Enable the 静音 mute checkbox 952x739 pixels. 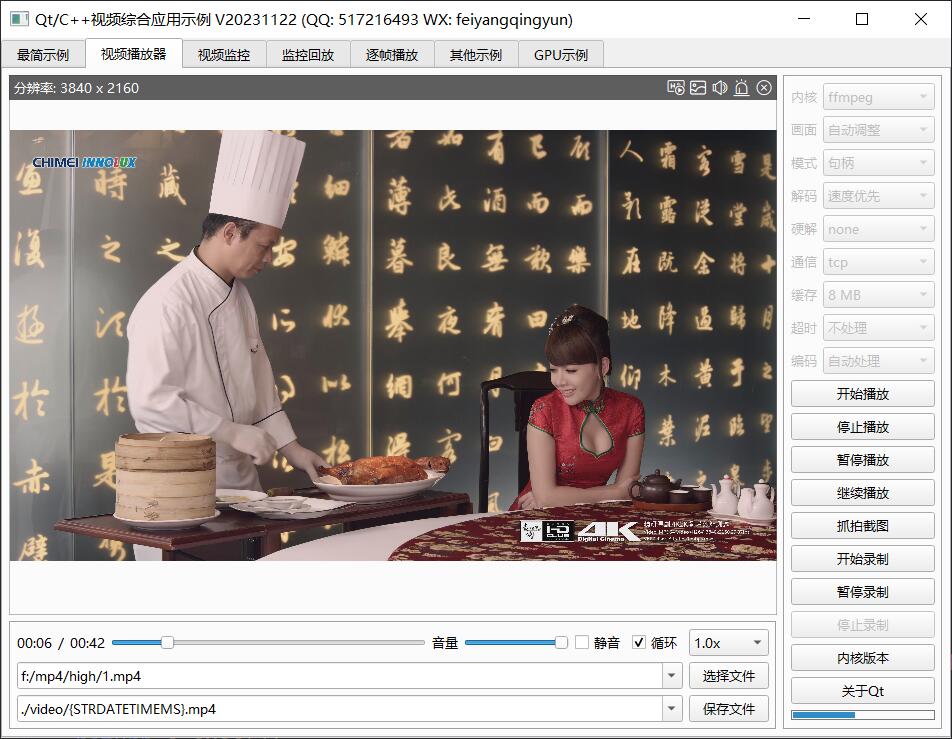582,643
